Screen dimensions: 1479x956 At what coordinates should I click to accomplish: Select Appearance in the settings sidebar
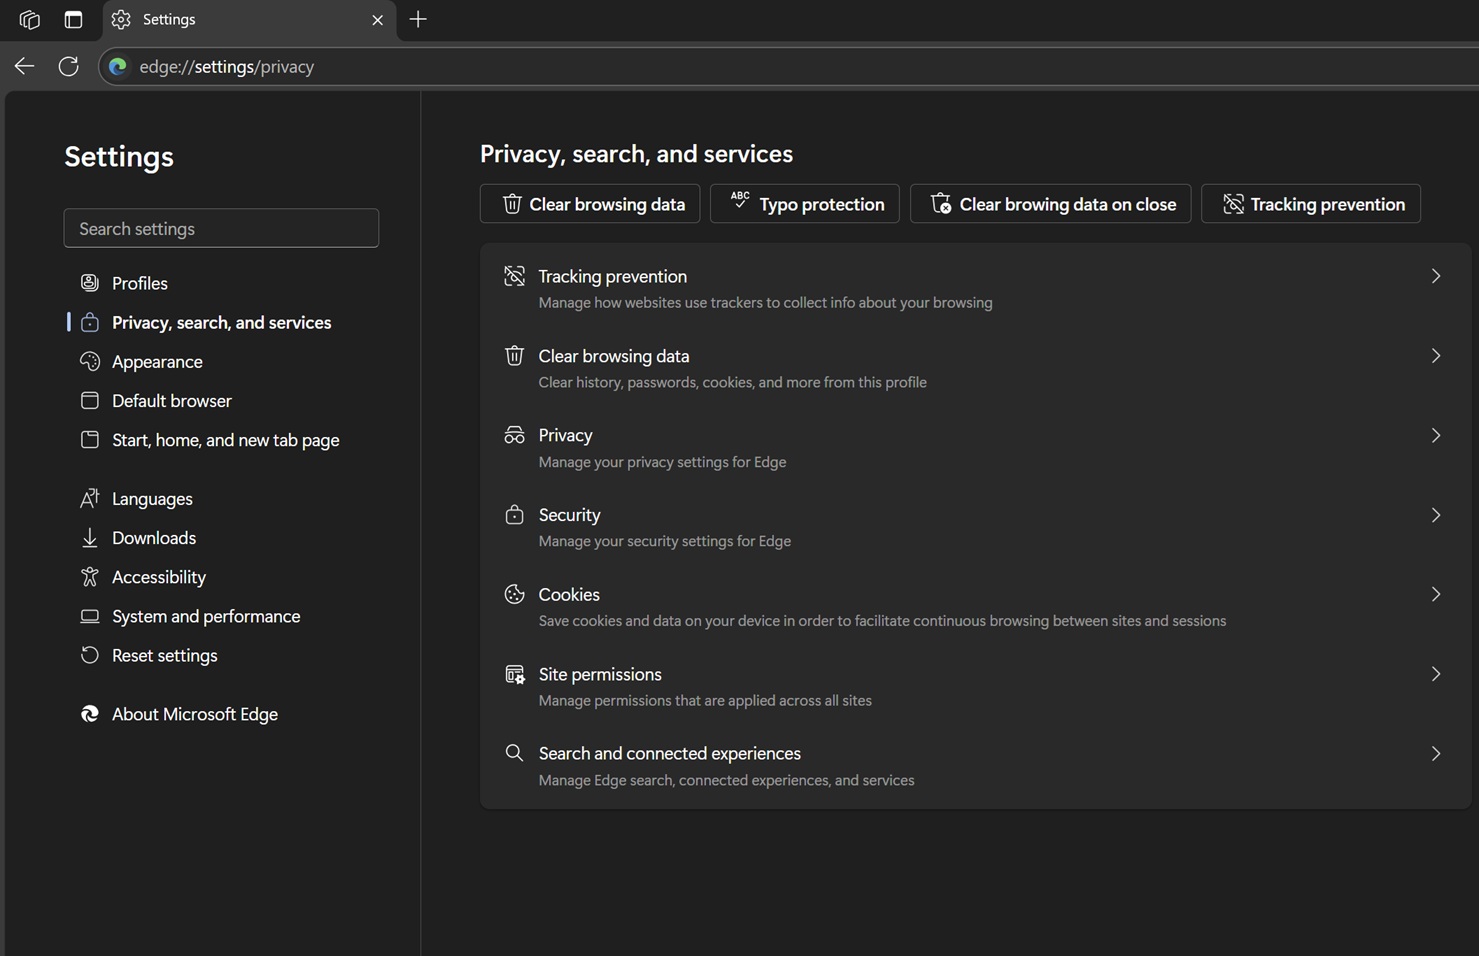click(157, 361)
